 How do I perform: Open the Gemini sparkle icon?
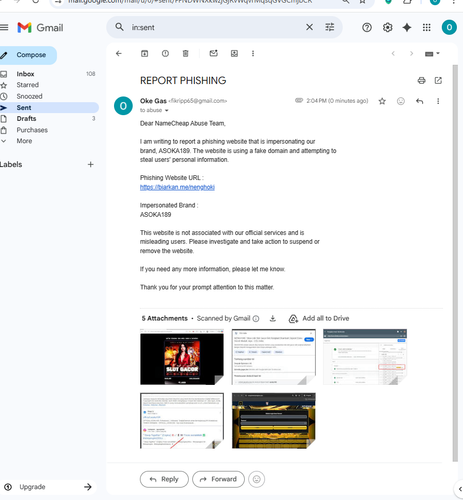407,27
